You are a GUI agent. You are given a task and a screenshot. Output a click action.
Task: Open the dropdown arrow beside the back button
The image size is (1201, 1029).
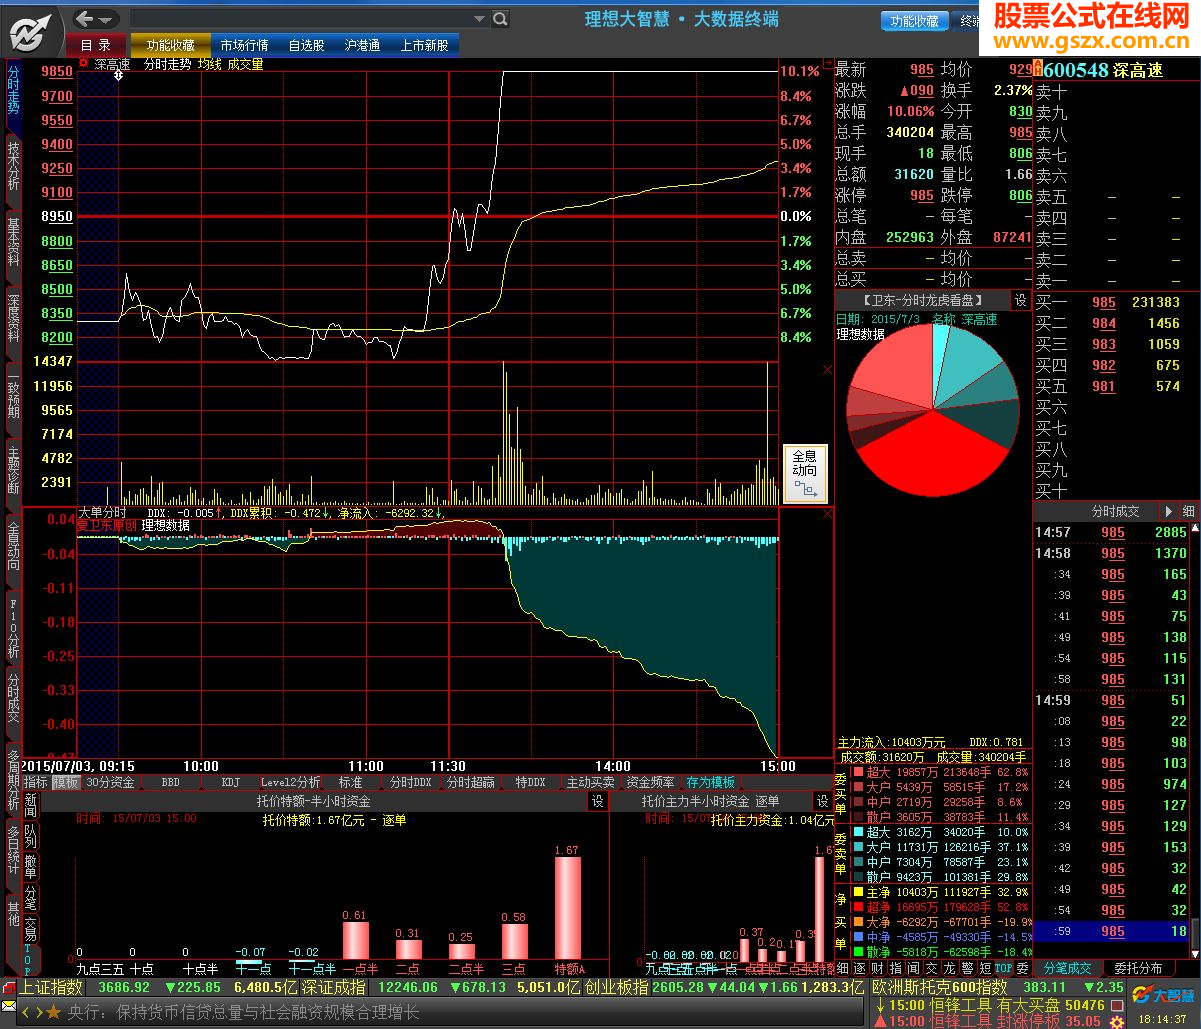tap(106, 18)
